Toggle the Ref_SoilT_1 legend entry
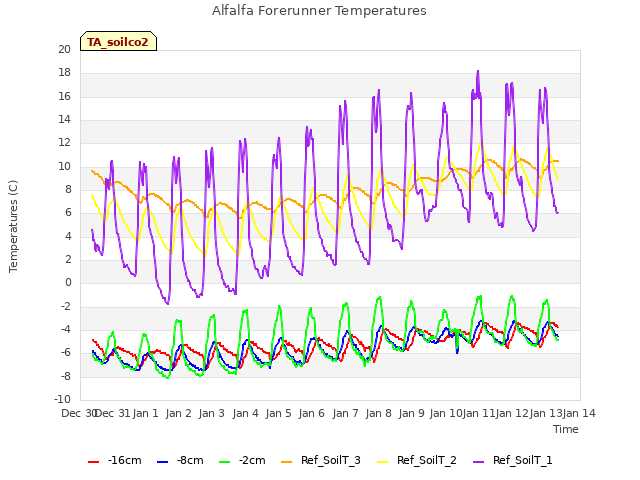Image resolution: width=640 pixels, height=480 pixels. [513, 460]
